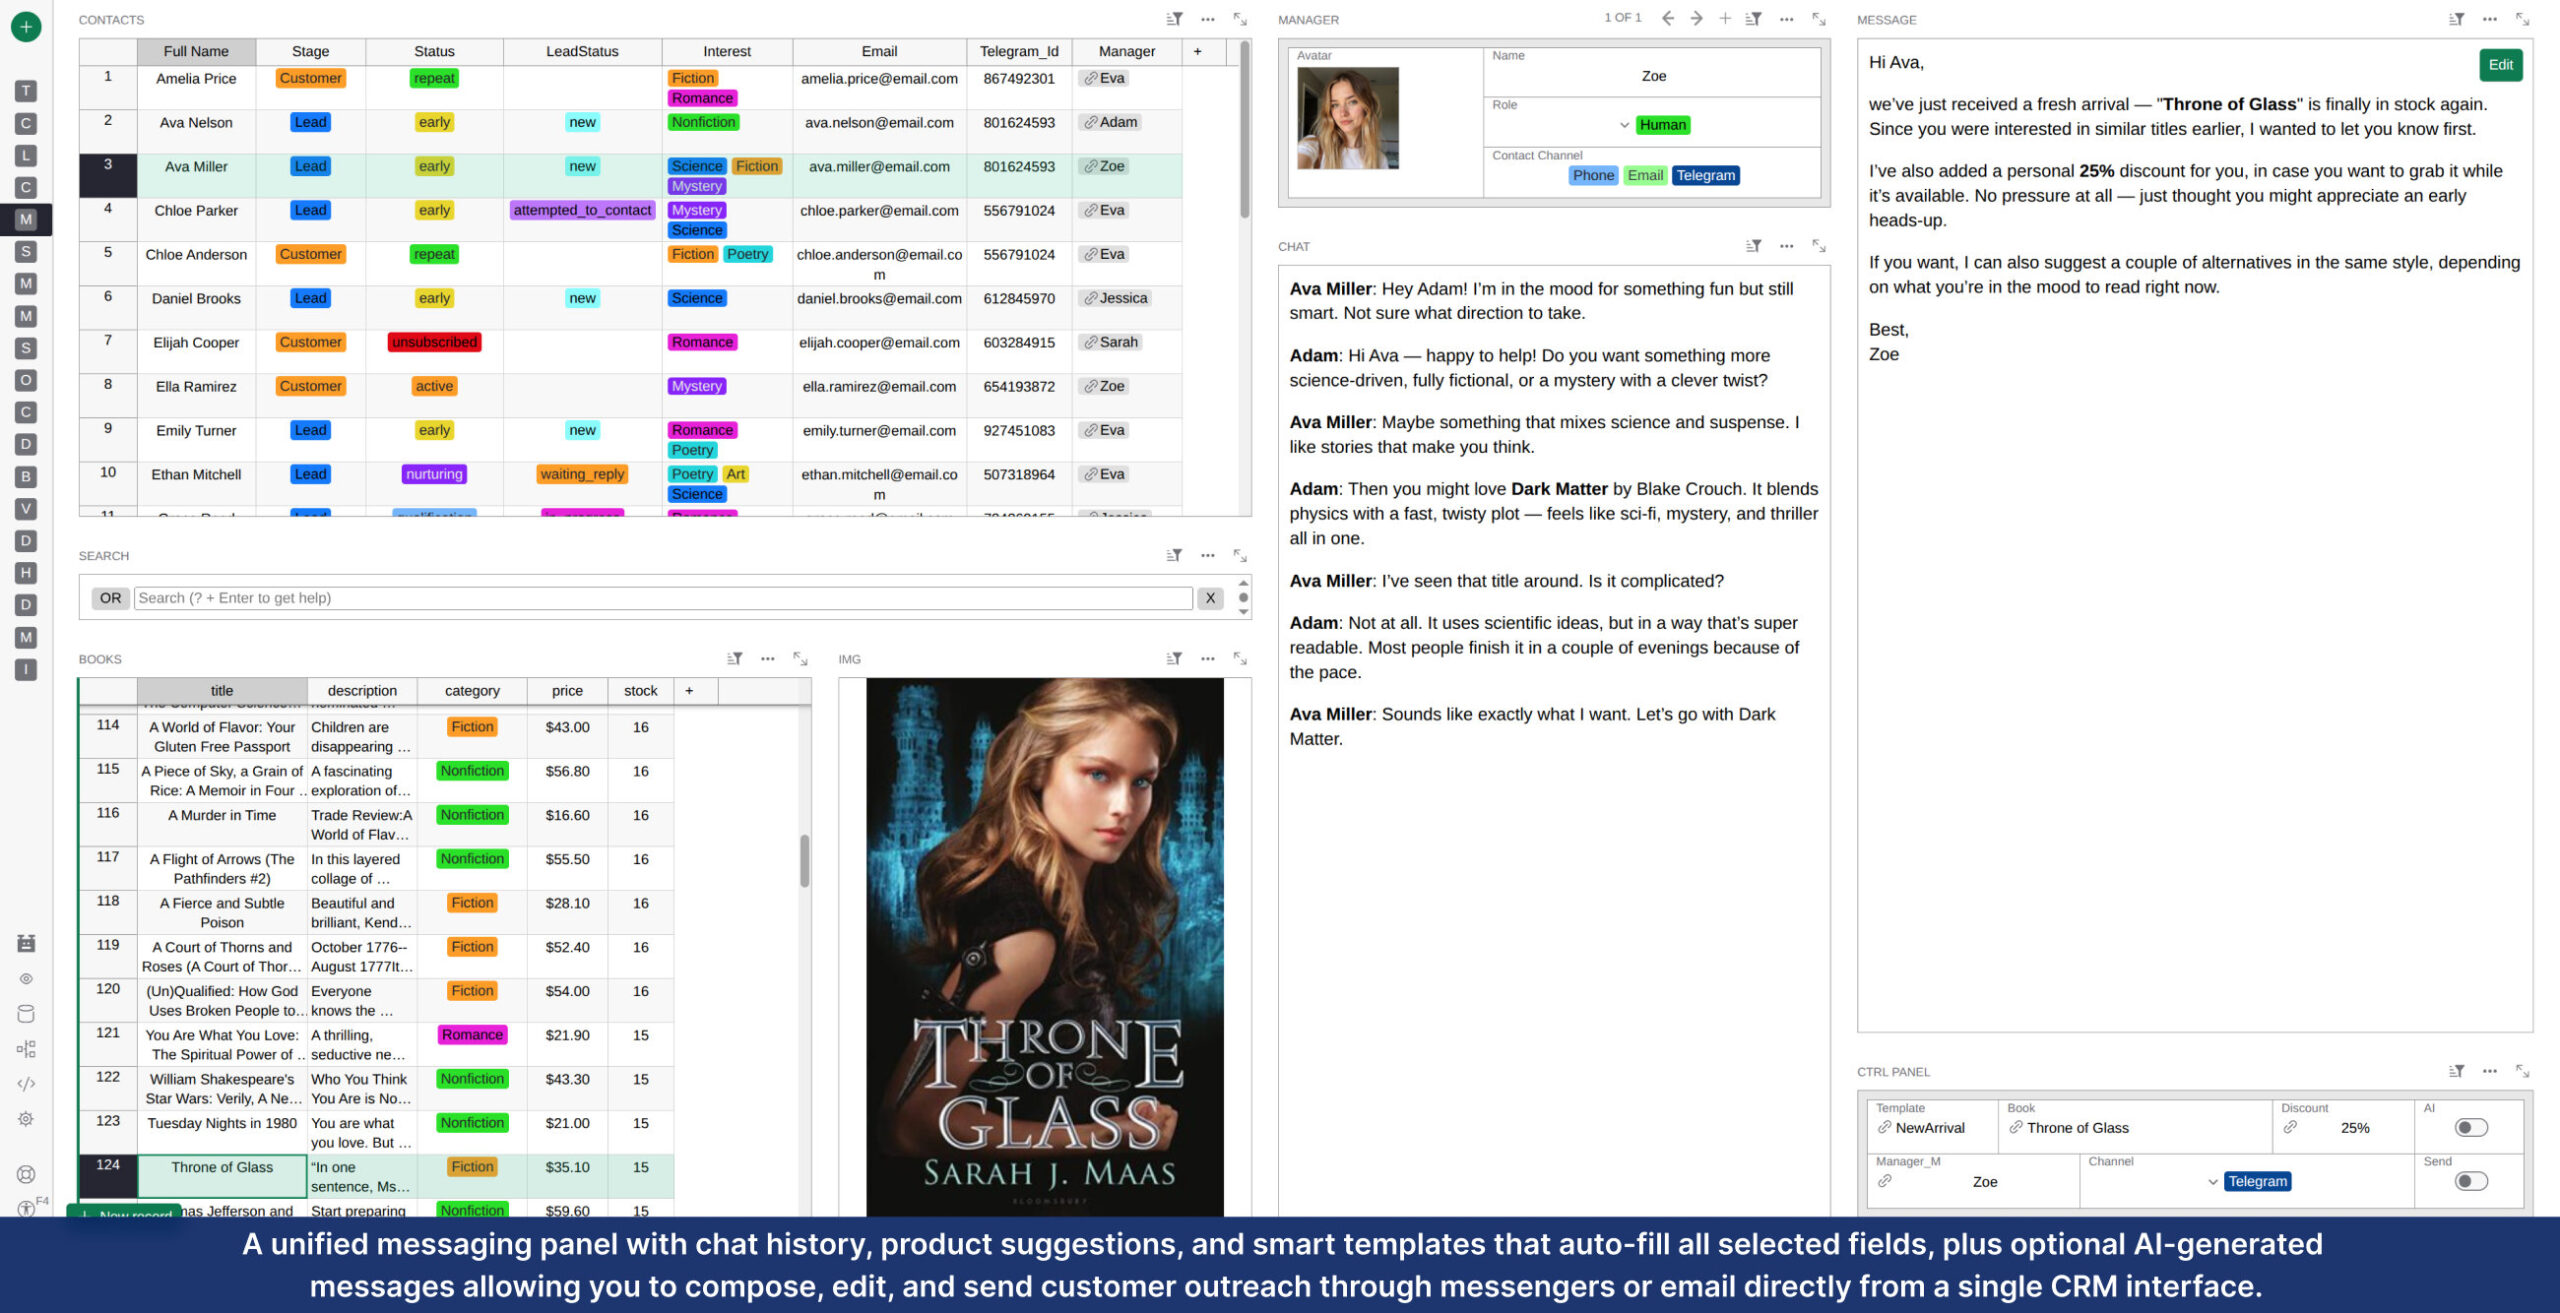Image resolution: width=2560 pixels, height=1313 pixels.
Task: Open the settings gear in sidebar
Action: [x=26, y=1119]
